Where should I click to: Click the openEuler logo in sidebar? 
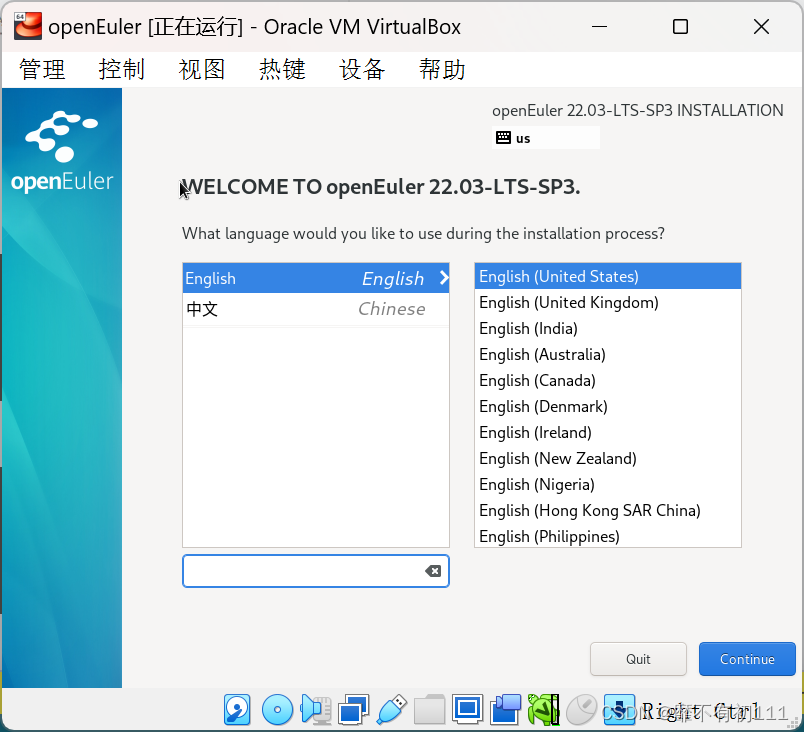pyautogui.click(x=62, y=152)
